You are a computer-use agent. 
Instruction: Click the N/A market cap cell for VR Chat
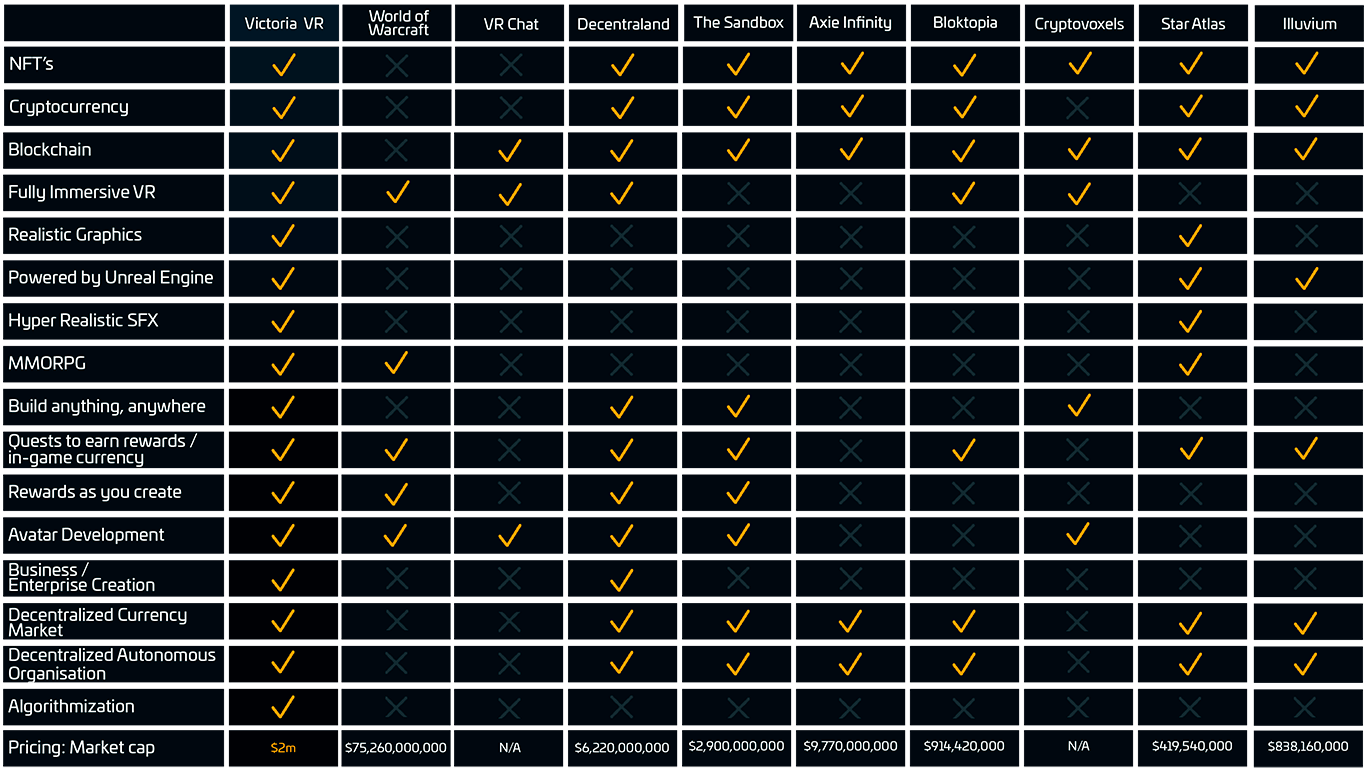click(x=511, y=746)
